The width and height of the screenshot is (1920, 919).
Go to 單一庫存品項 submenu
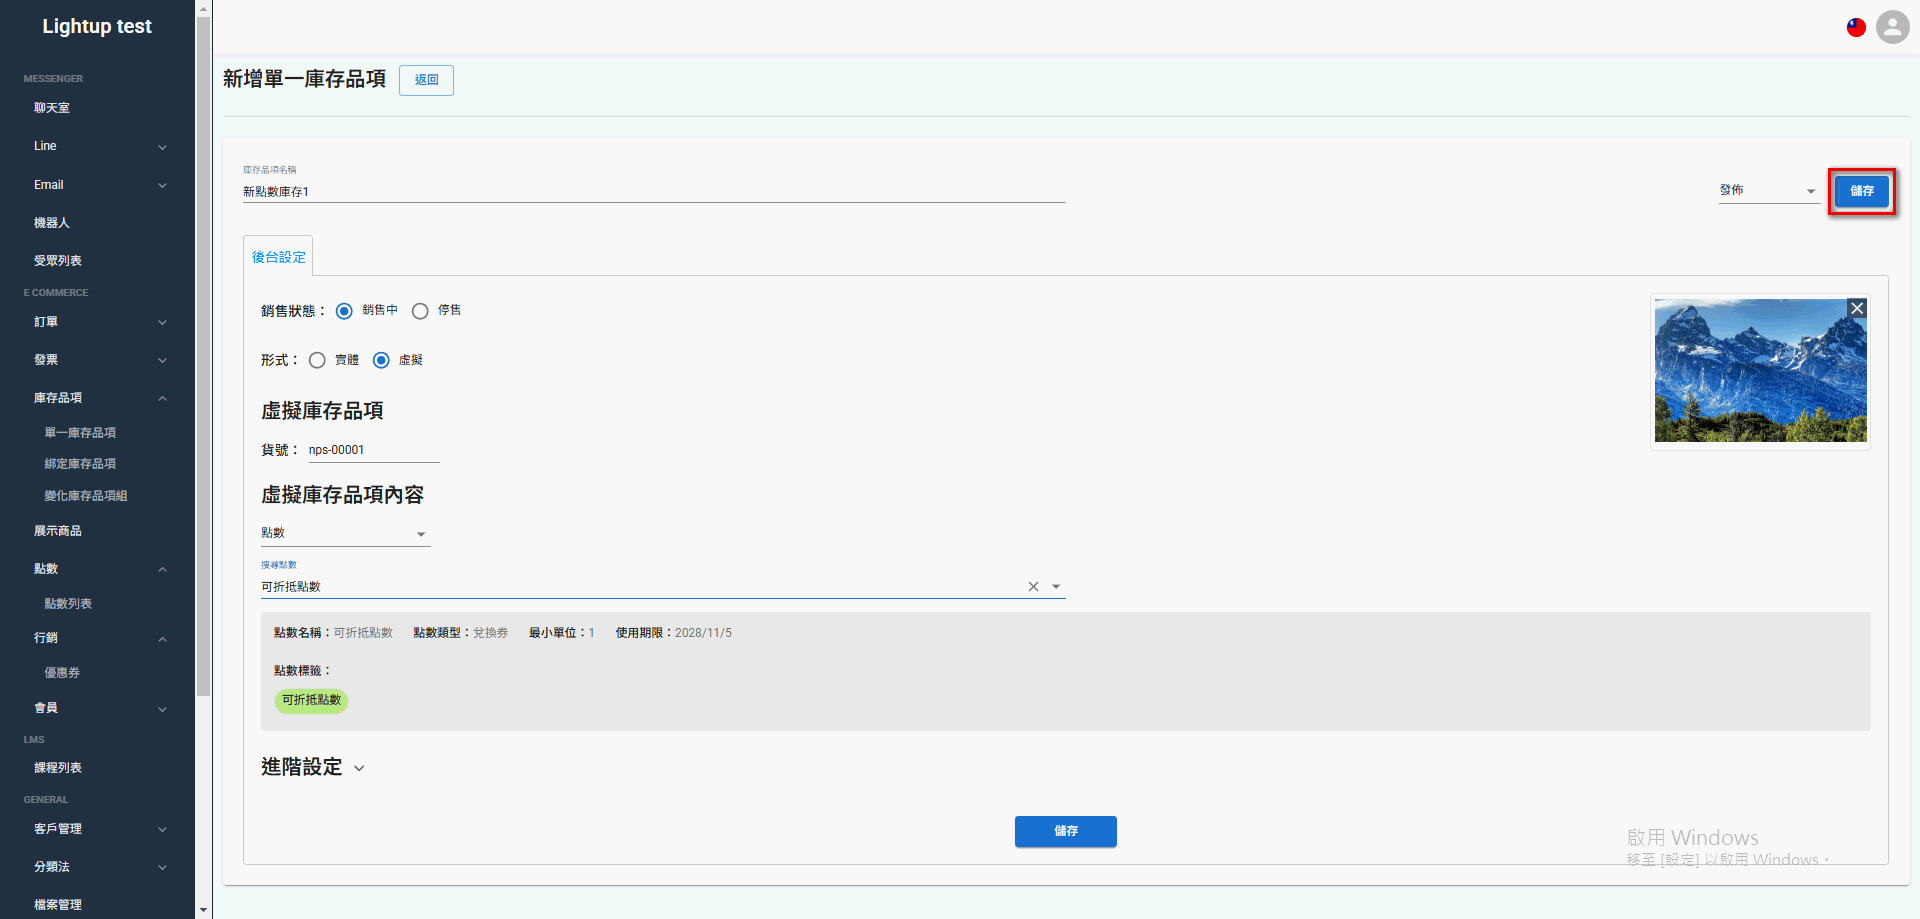point(80,433)
